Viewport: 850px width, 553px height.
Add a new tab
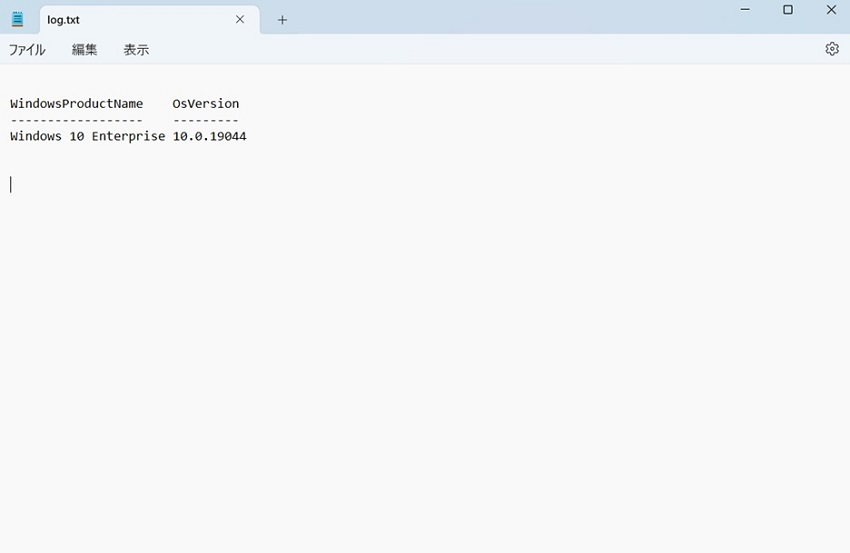coord(282,20)
